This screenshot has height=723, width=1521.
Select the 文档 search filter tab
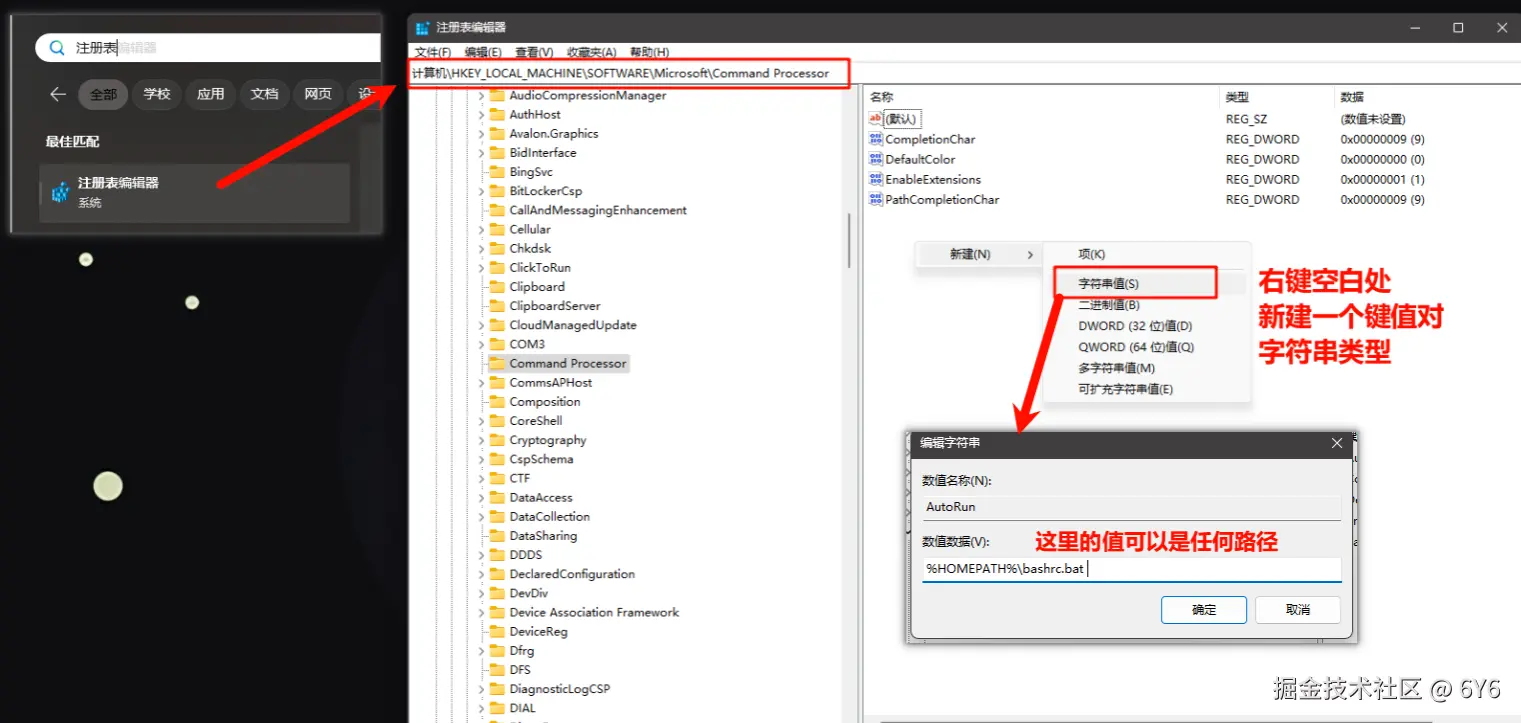tap(264, 94)
